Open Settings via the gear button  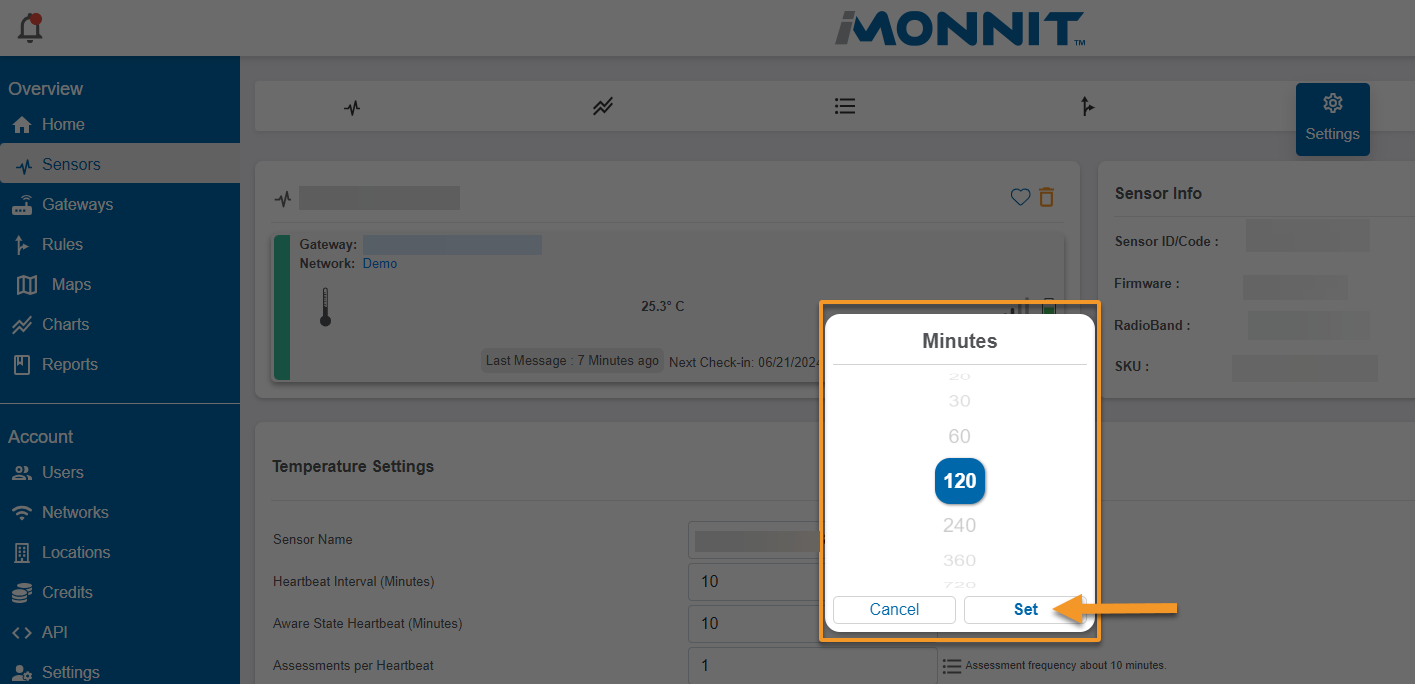pyautogui.click(x=1332, y=118)
